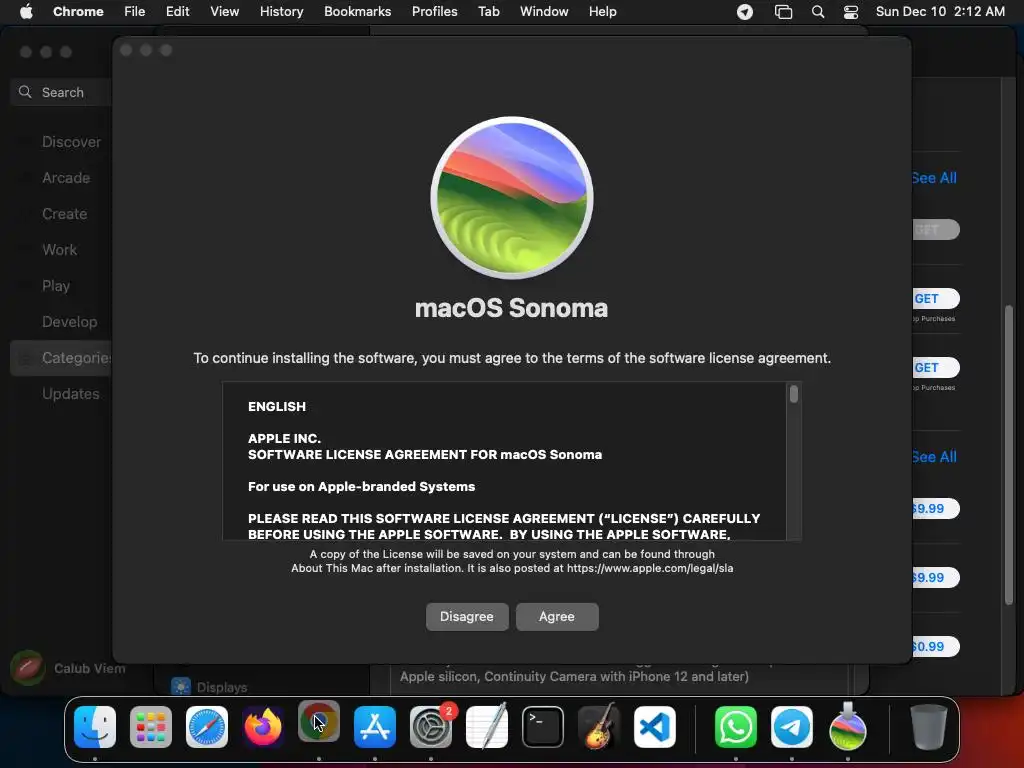Open Terminal from the Dock
Screen dimensions: 1024x768
[543, 727]
